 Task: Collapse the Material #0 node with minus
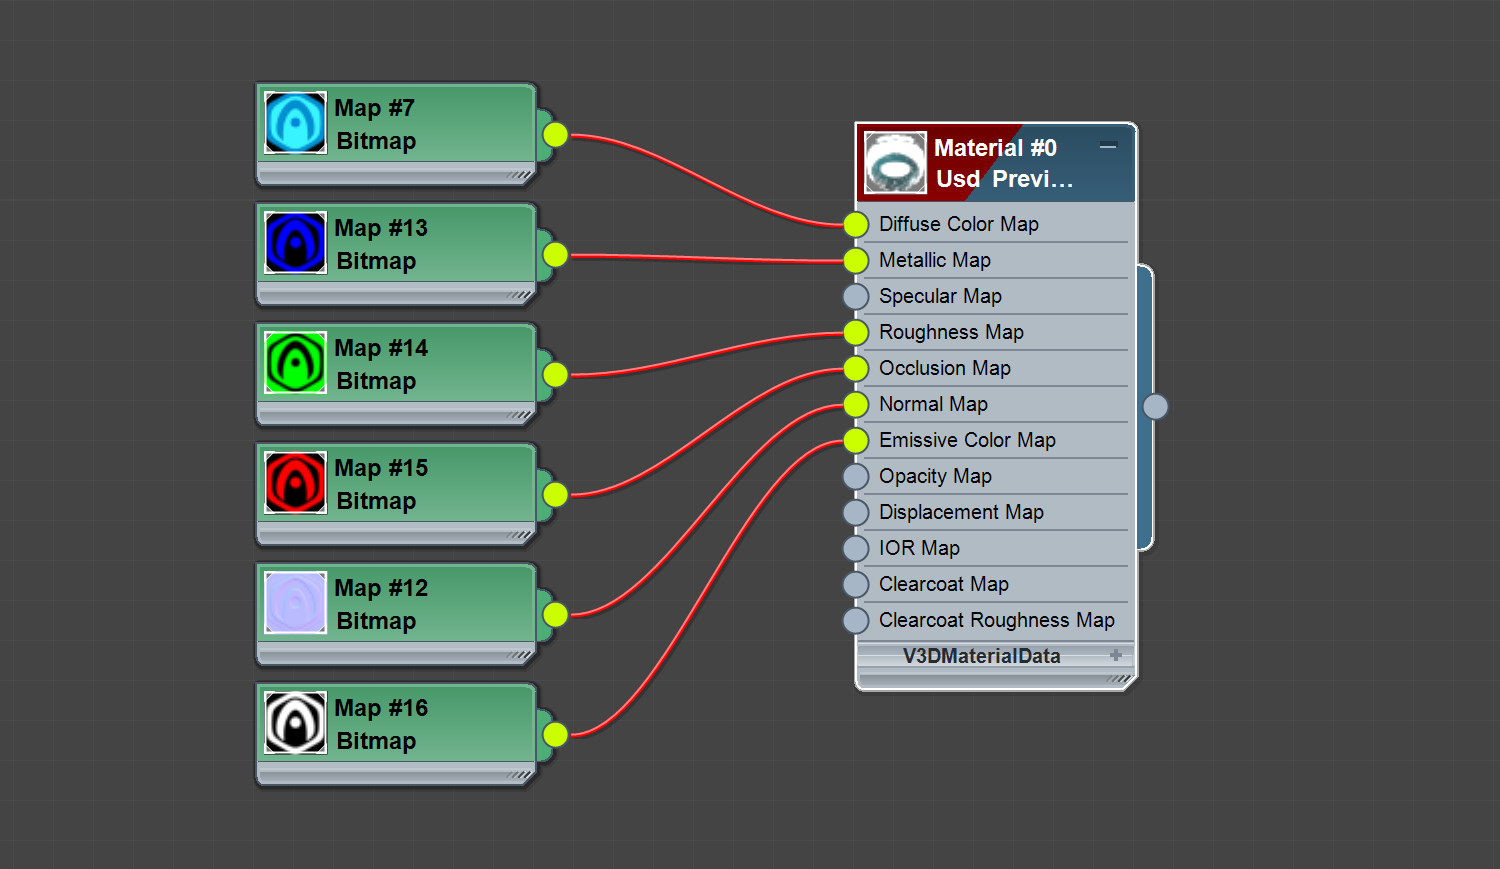click(1108, 147)
